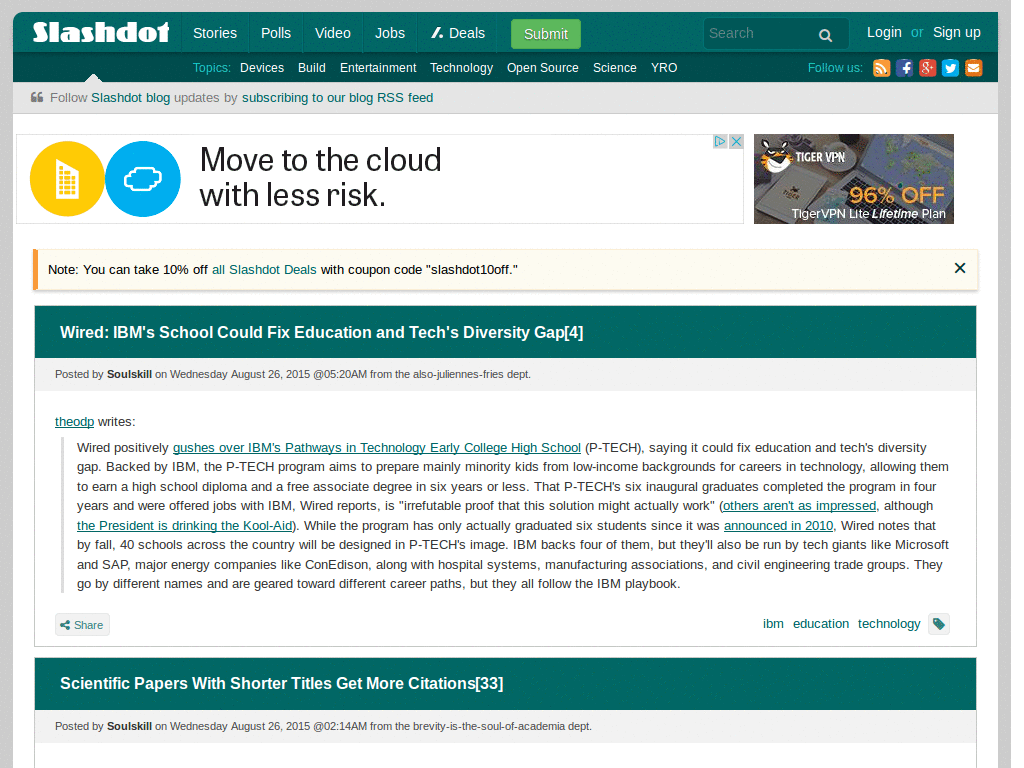Open the Deals tab
The width and height of the screenshot is (1024, 768).
457,33
